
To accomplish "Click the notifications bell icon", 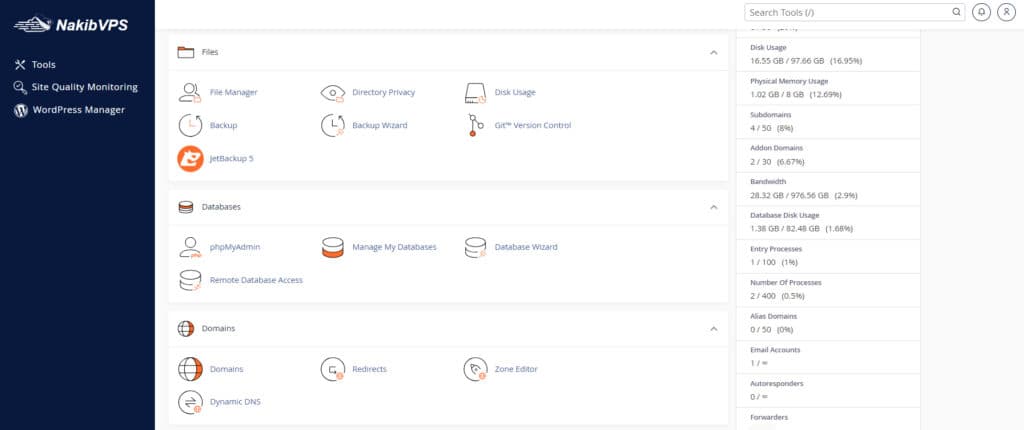I will tap(982, 12).
